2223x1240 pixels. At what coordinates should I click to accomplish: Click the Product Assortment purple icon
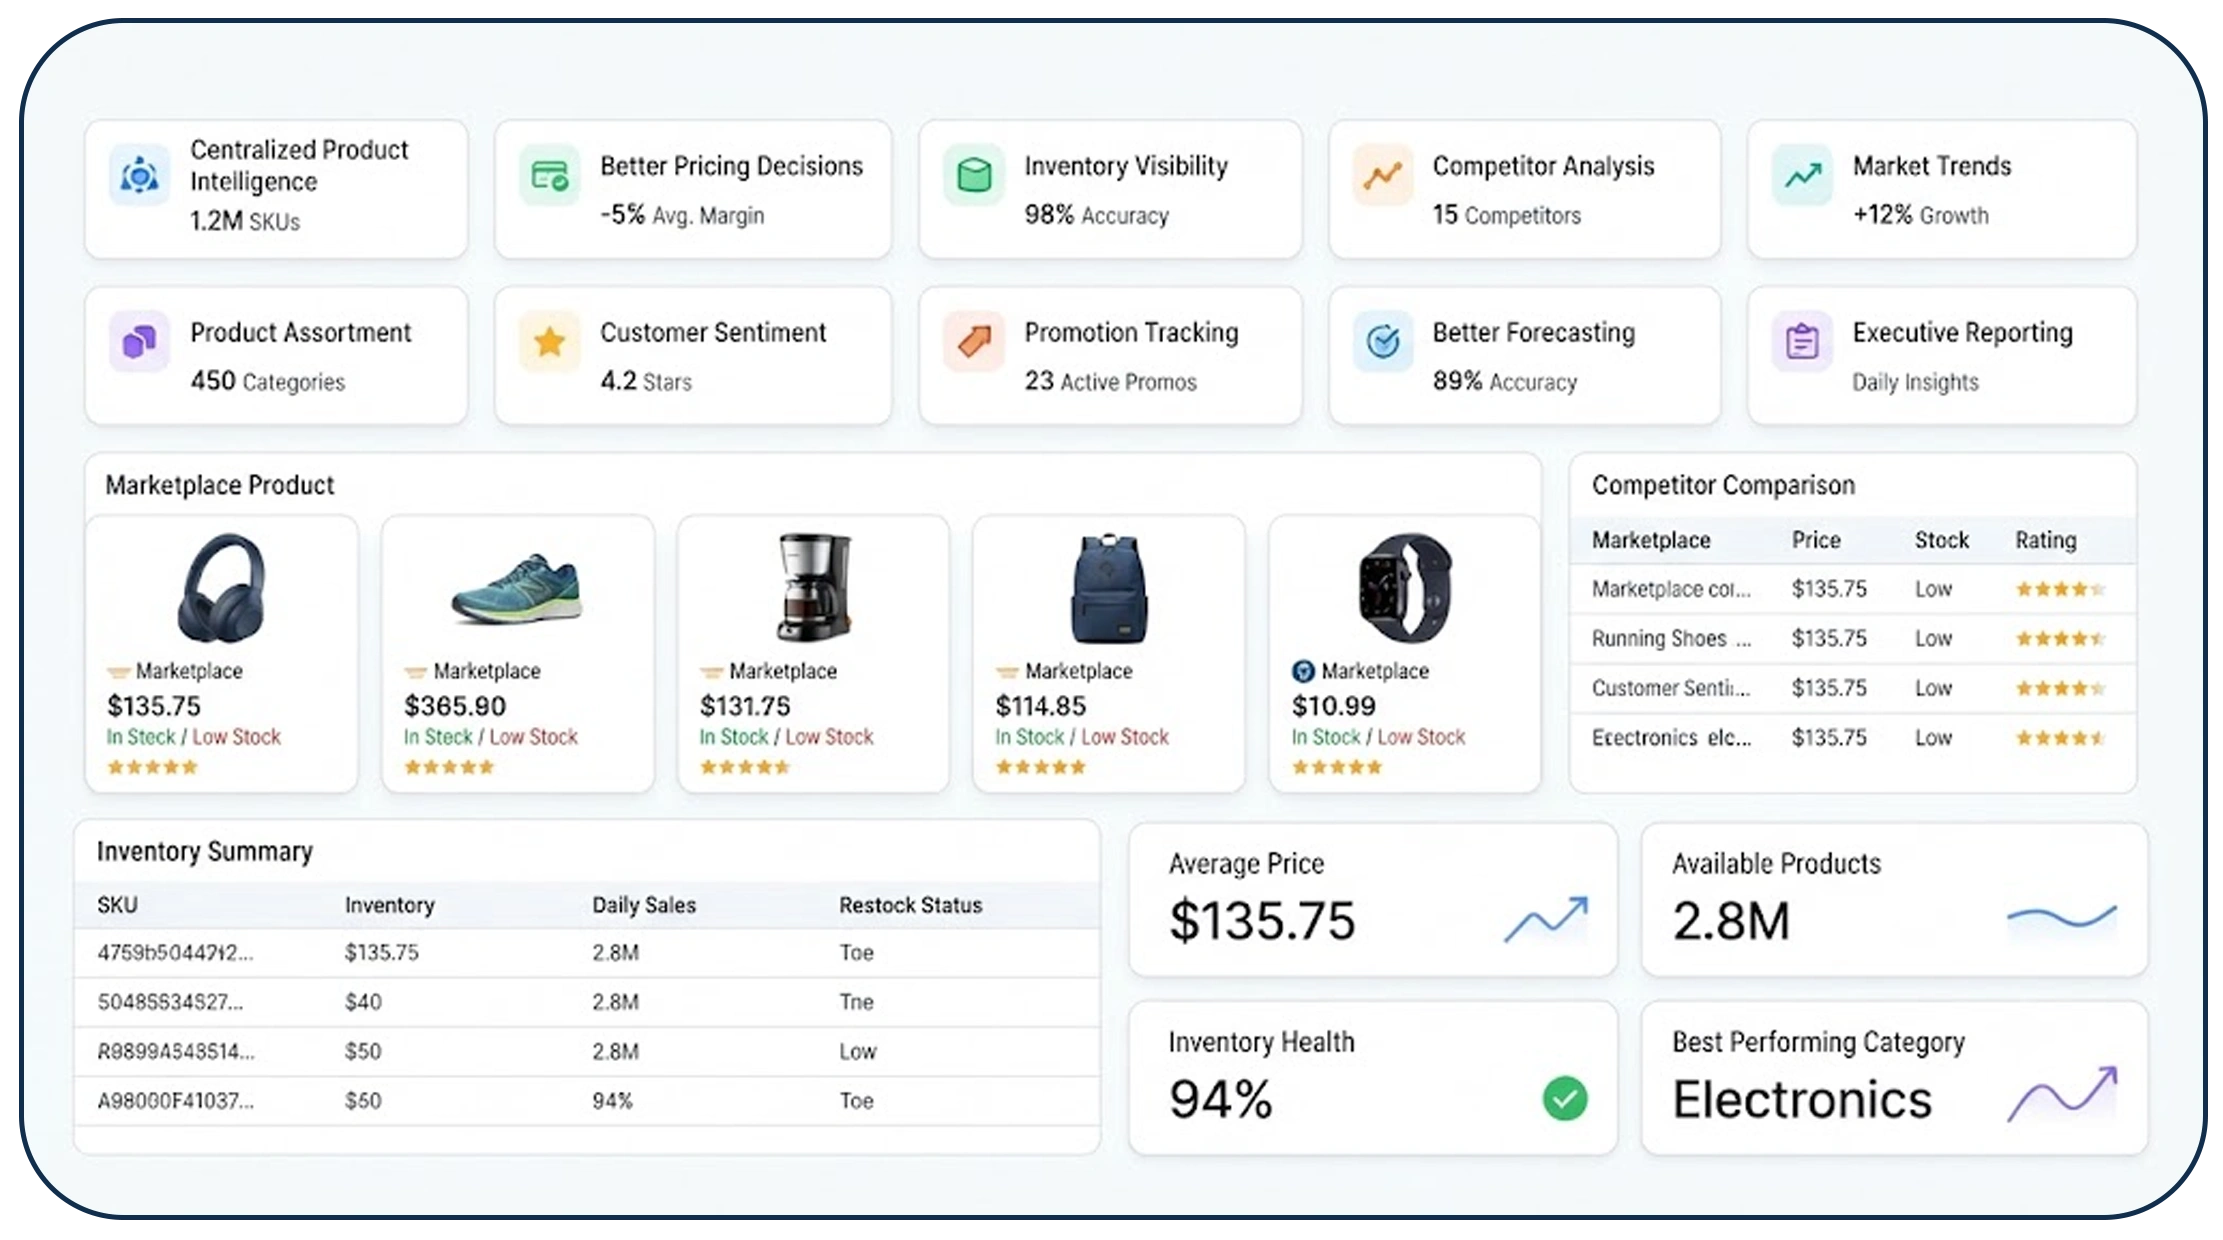click(x=139, y=342)
